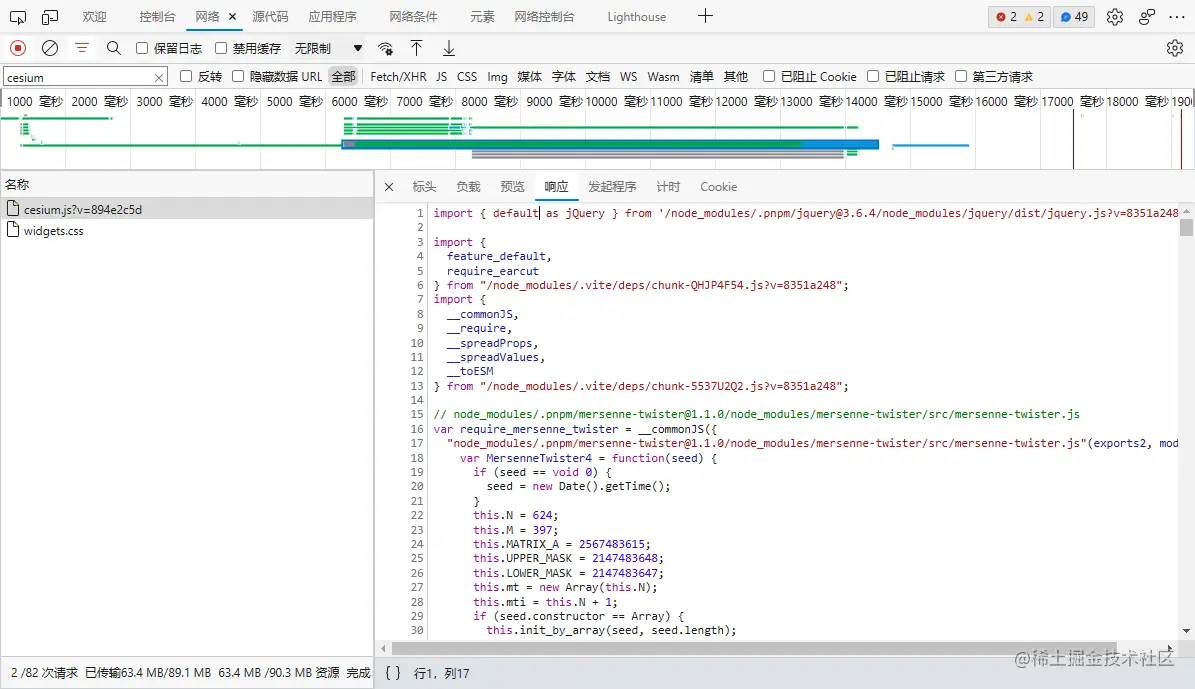1195x689 pixels.
Task: Open network conditions wifi icon
Action: (386, 49)
